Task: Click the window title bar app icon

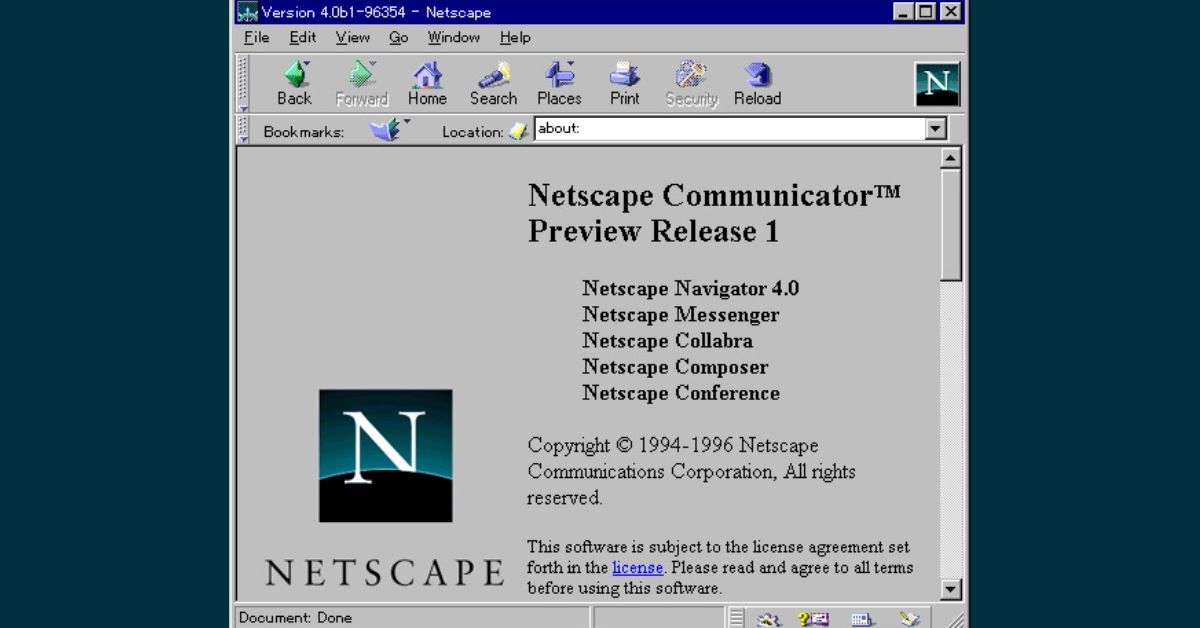Action: click(x=247, y=12)
